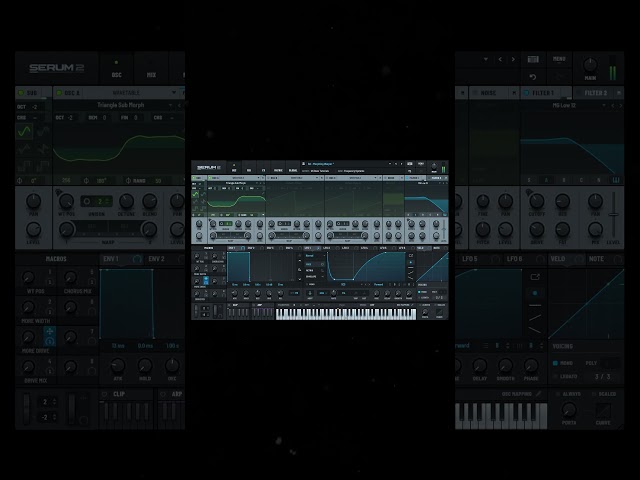The width and height of the screenshot is (640, 480).
Task: Click filter LEVEL slider in enlarged right view
Action: [613, 215]
